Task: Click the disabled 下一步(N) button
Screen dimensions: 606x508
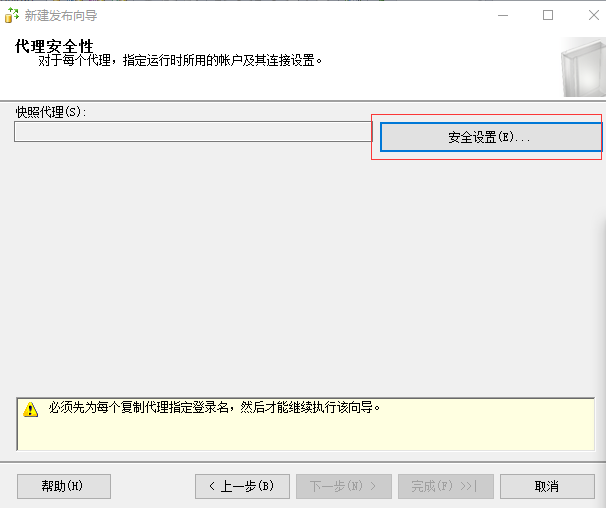Action: point(344,486)
